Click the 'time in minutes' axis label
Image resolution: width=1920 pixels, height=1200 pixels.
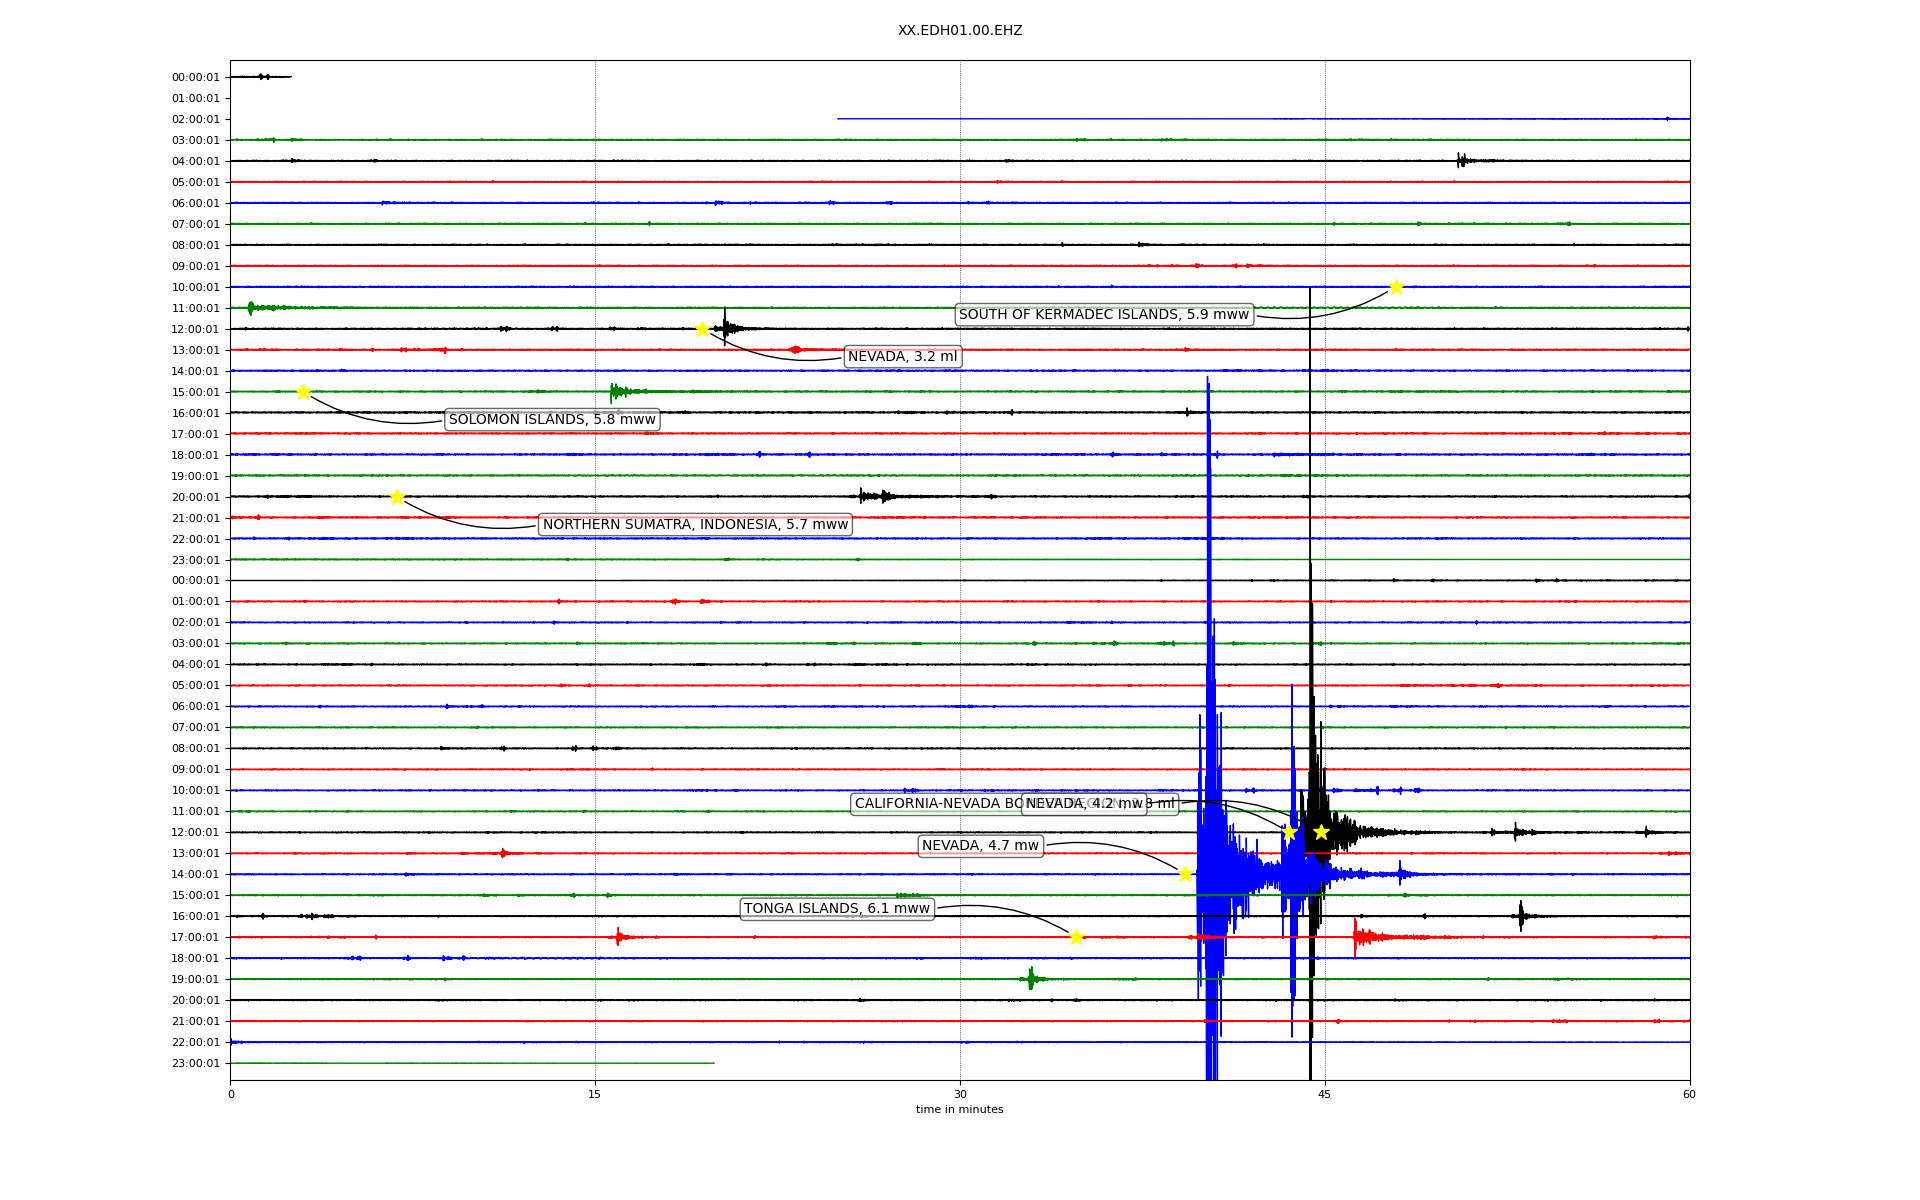tap(959, 1109)
